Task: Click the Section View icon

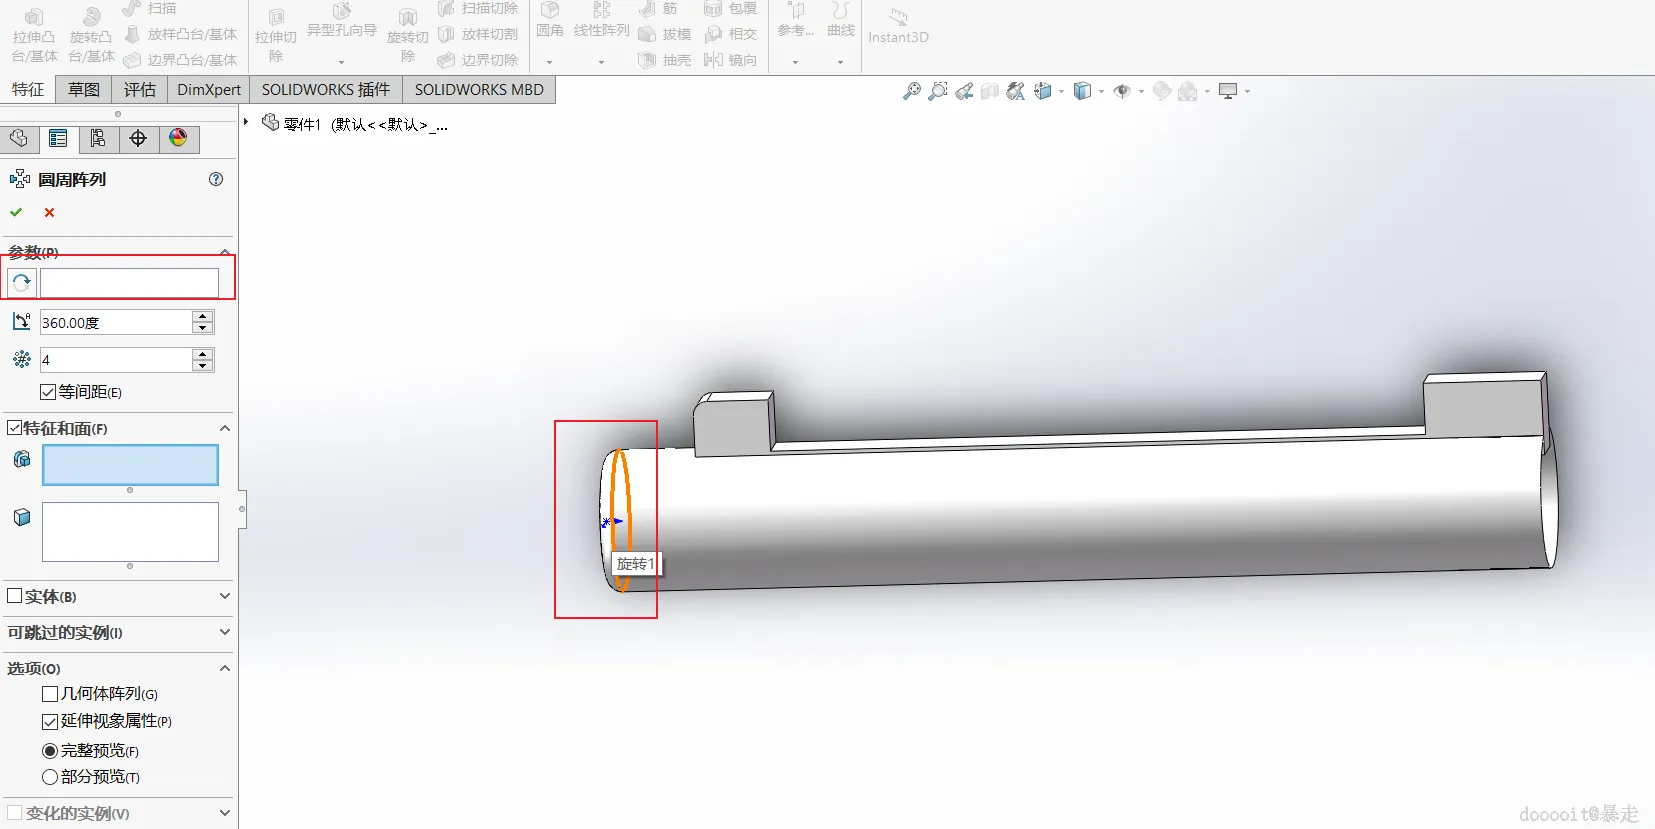Action: (990, 91)
